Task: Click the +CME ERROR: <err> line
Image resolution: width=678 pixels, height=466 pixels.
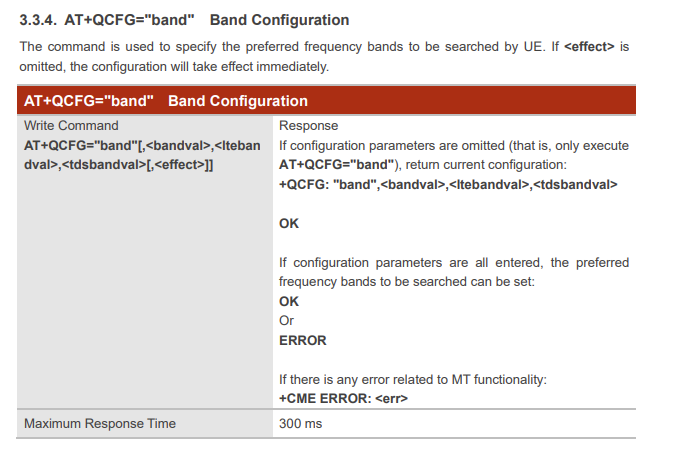Action: pos(343,398)
